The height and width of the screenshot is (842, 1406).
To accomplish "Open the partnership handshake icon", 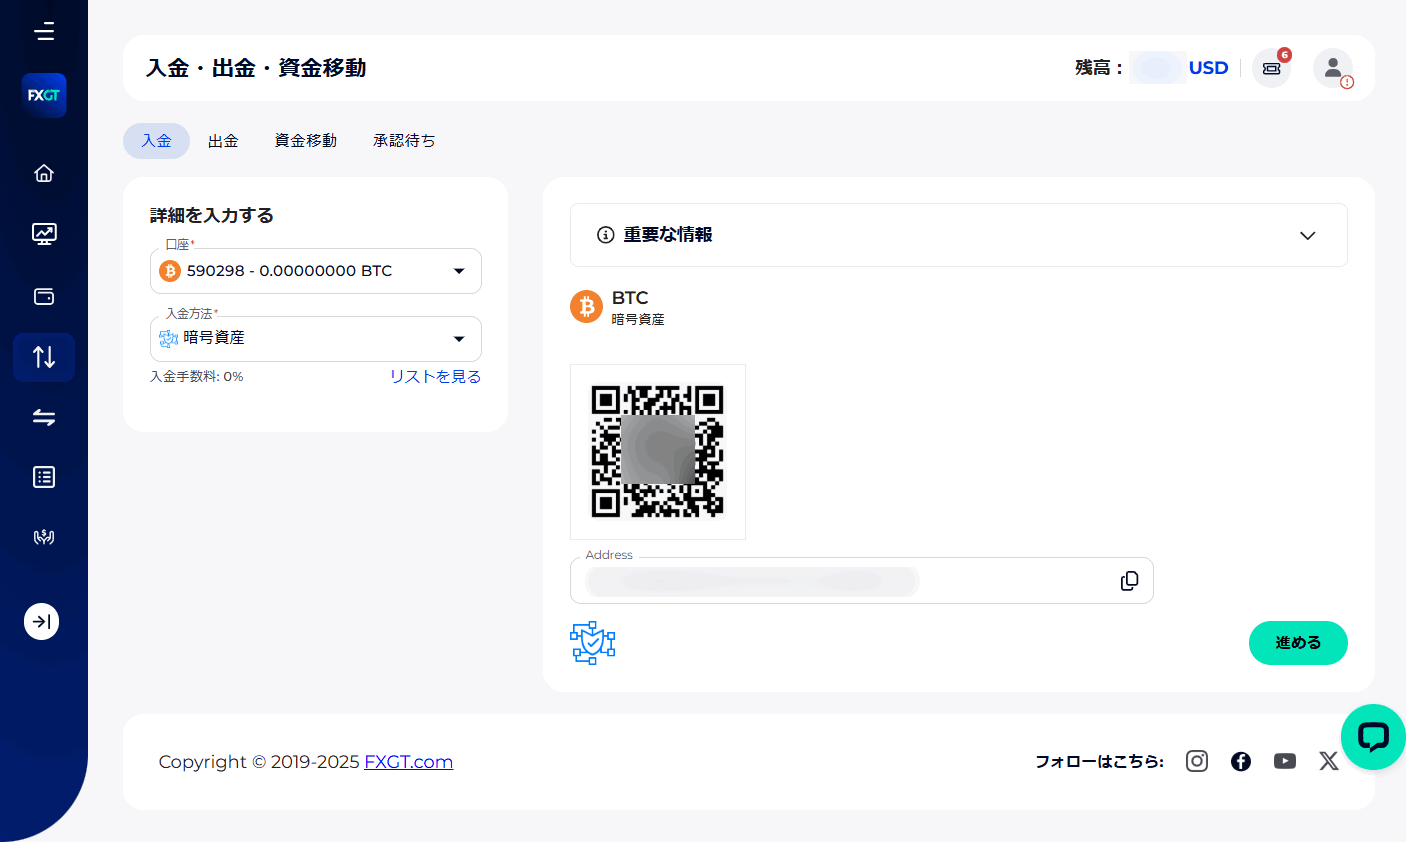I will [x=44, y=537].
